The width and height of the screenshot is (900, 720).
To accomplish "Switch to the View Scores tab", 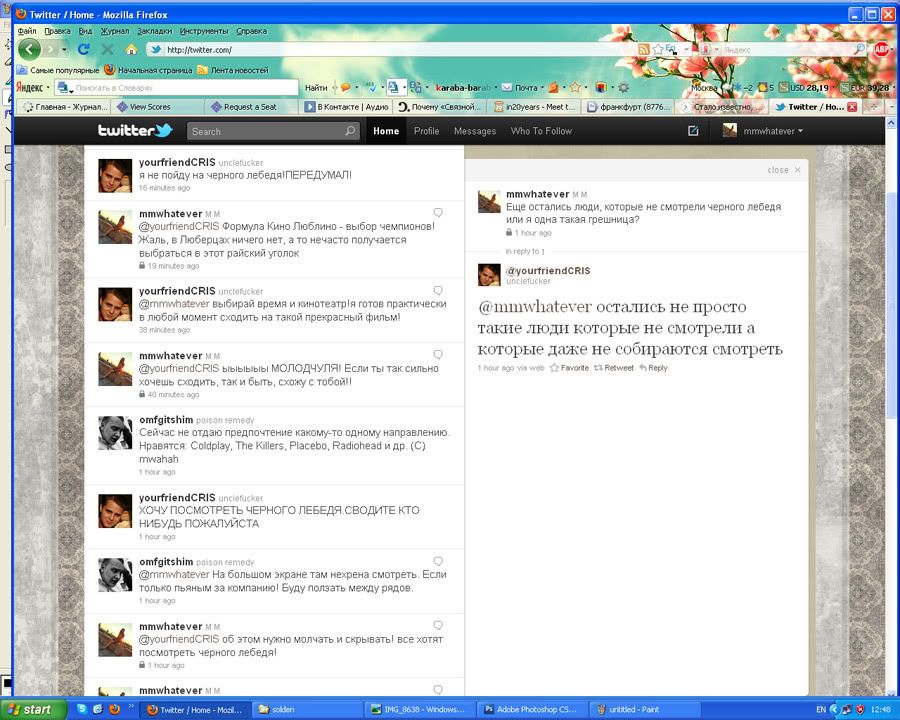I will coord(158,107).
